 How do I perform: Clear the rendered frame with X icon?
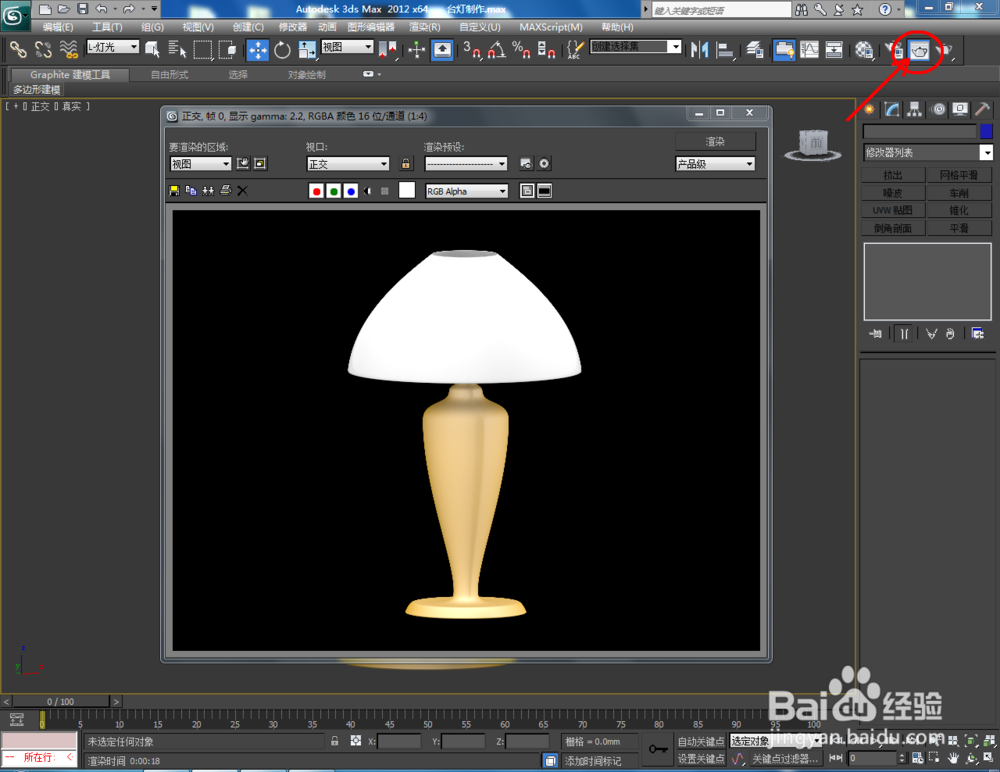242,190
